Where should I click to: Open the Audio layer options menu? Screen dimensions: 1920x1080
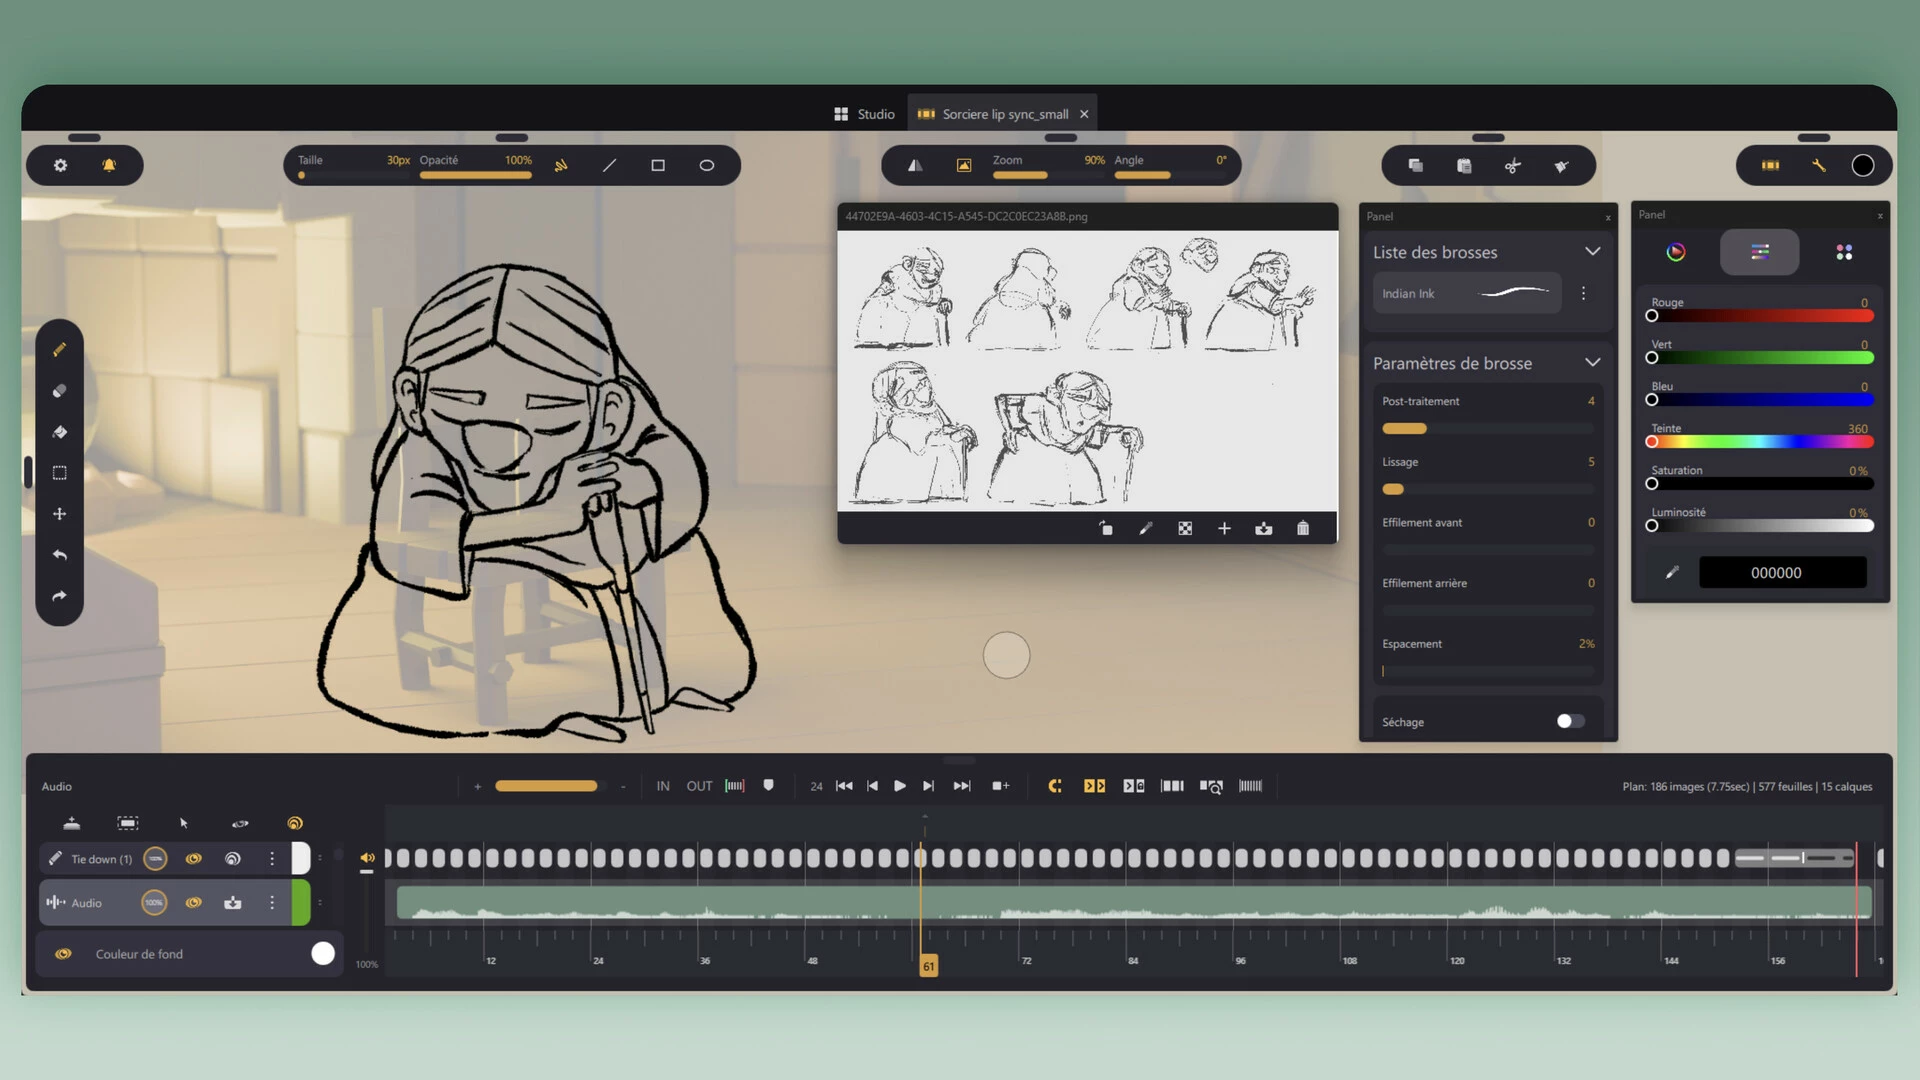(272, 903)
